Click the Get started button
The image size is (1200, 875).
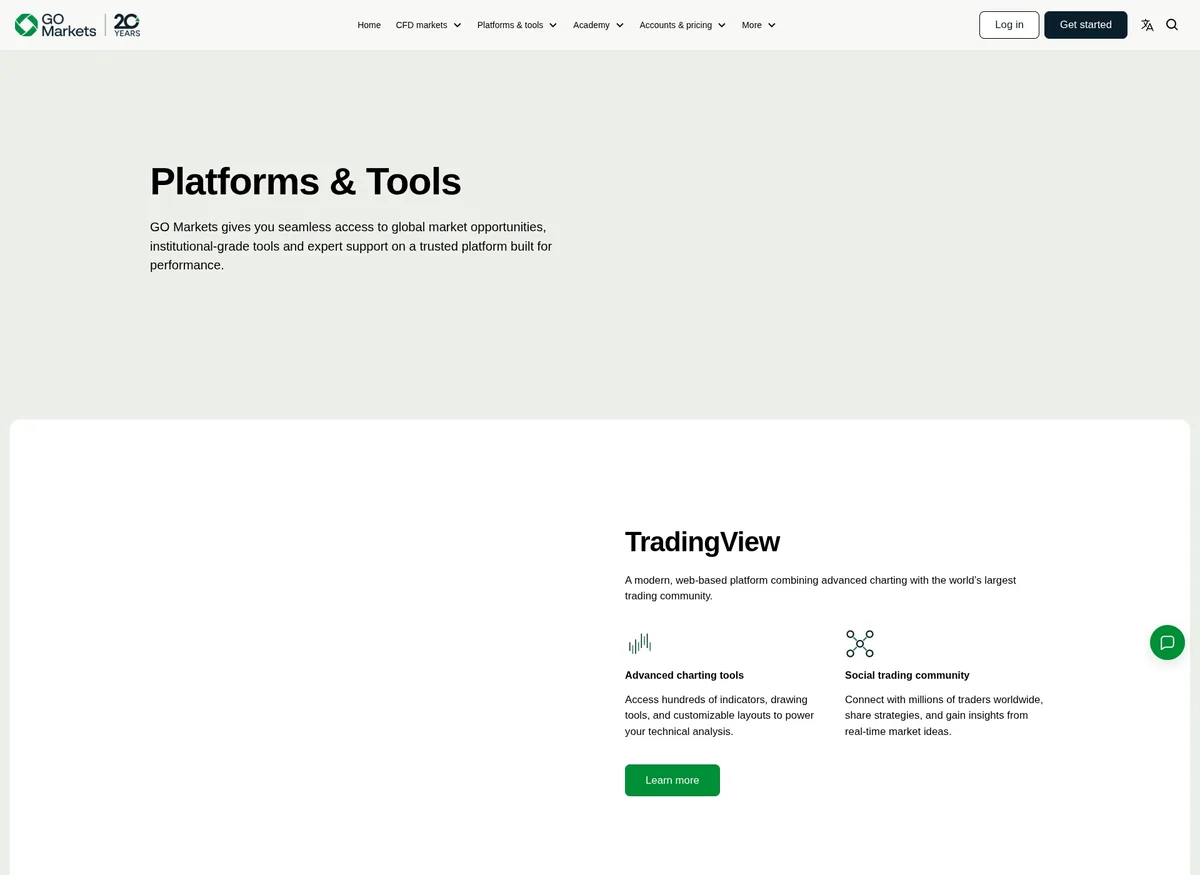tap(1086, 25)
